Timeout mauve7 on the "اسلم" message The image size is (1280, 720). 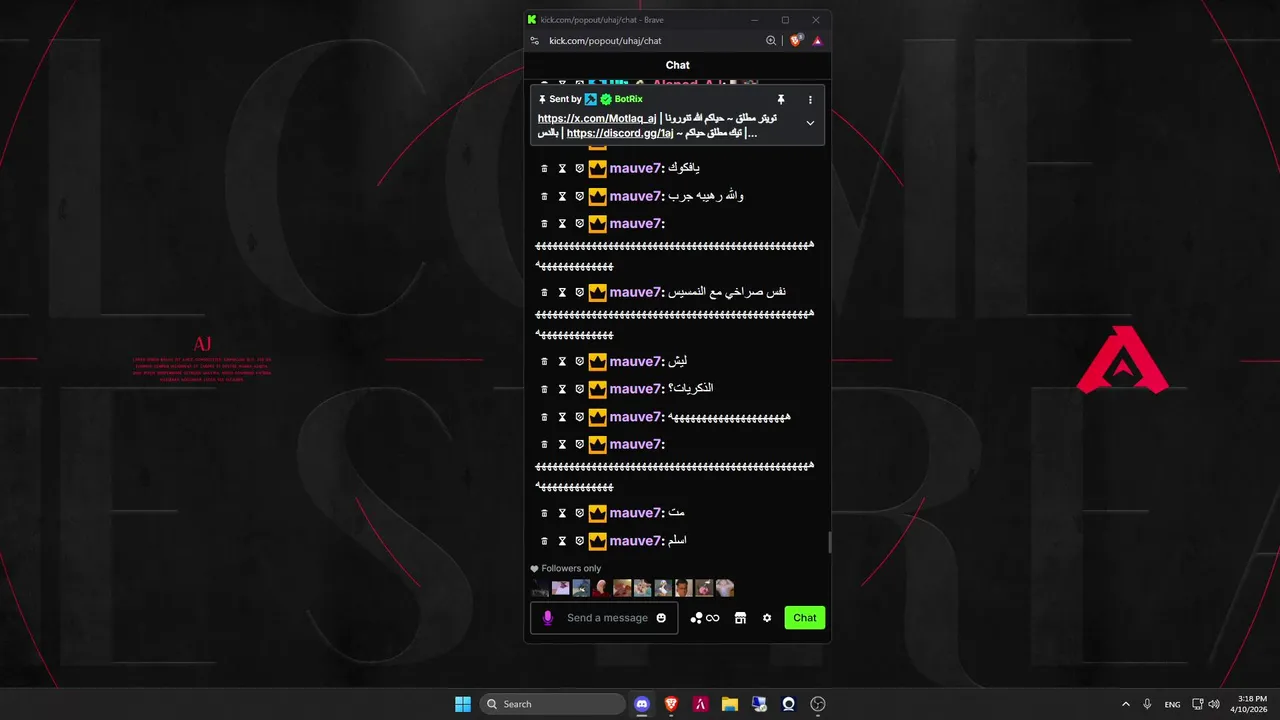click(562, 541)
